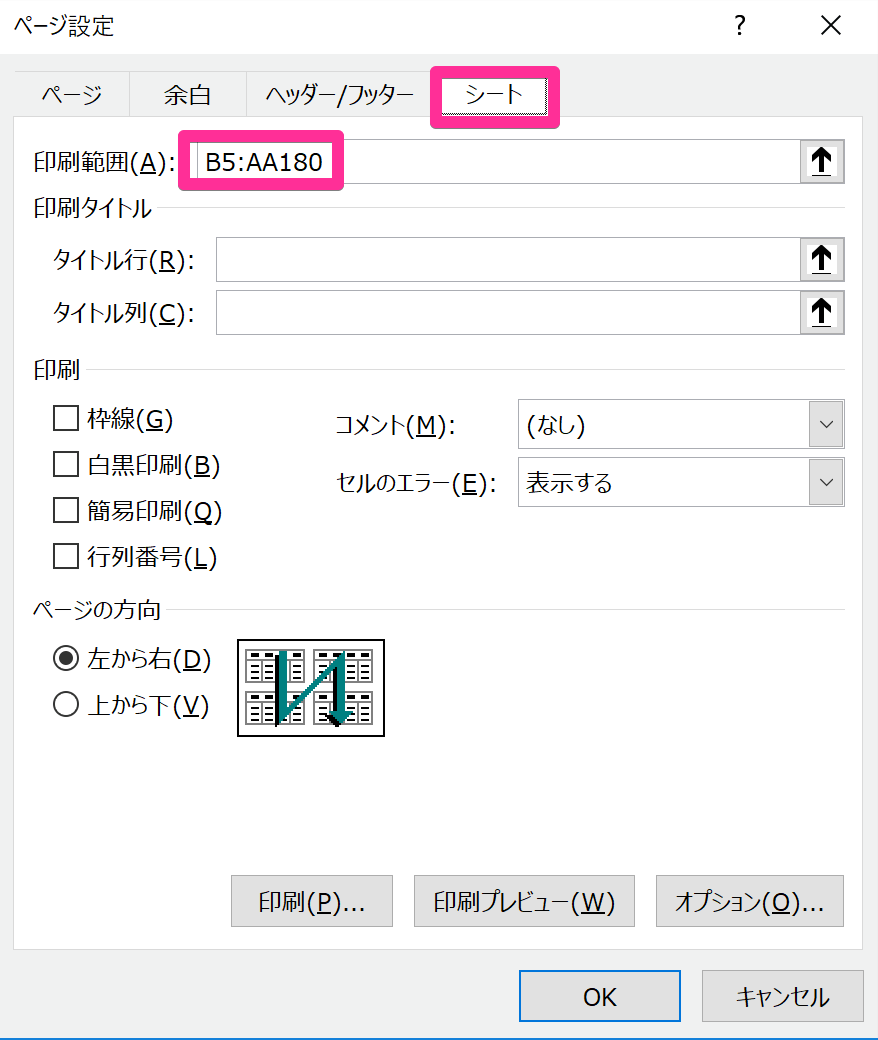The width and height of the screenshot is (878, 1040).
Task: Enable the 枠線 checkbox
Action: click(x=66, y=419)
